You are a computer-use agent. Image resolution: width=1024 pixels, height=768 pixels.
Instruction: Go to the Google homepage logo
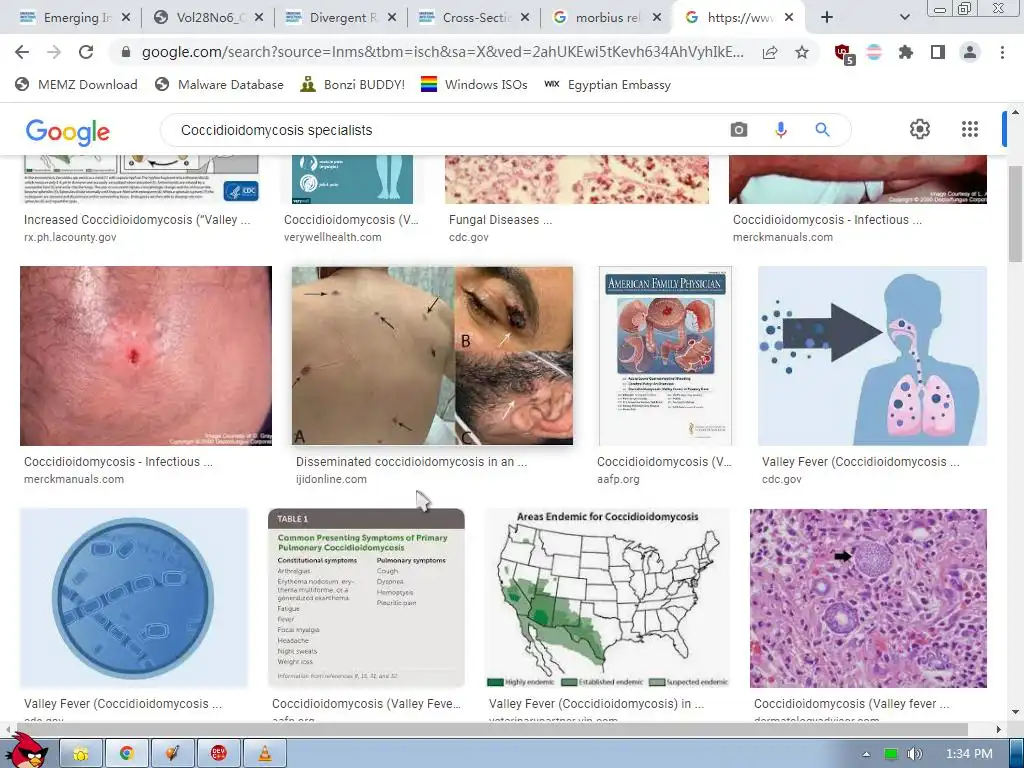(x=68, y=132)
